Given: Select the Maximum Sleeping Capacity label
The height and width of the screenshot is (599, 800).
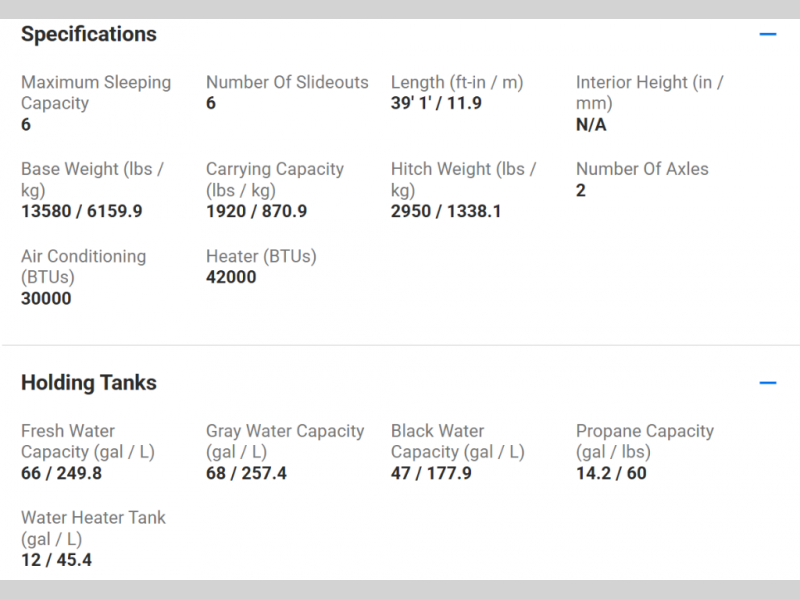Looking at the screenshot, I should (x=96, y=93).
